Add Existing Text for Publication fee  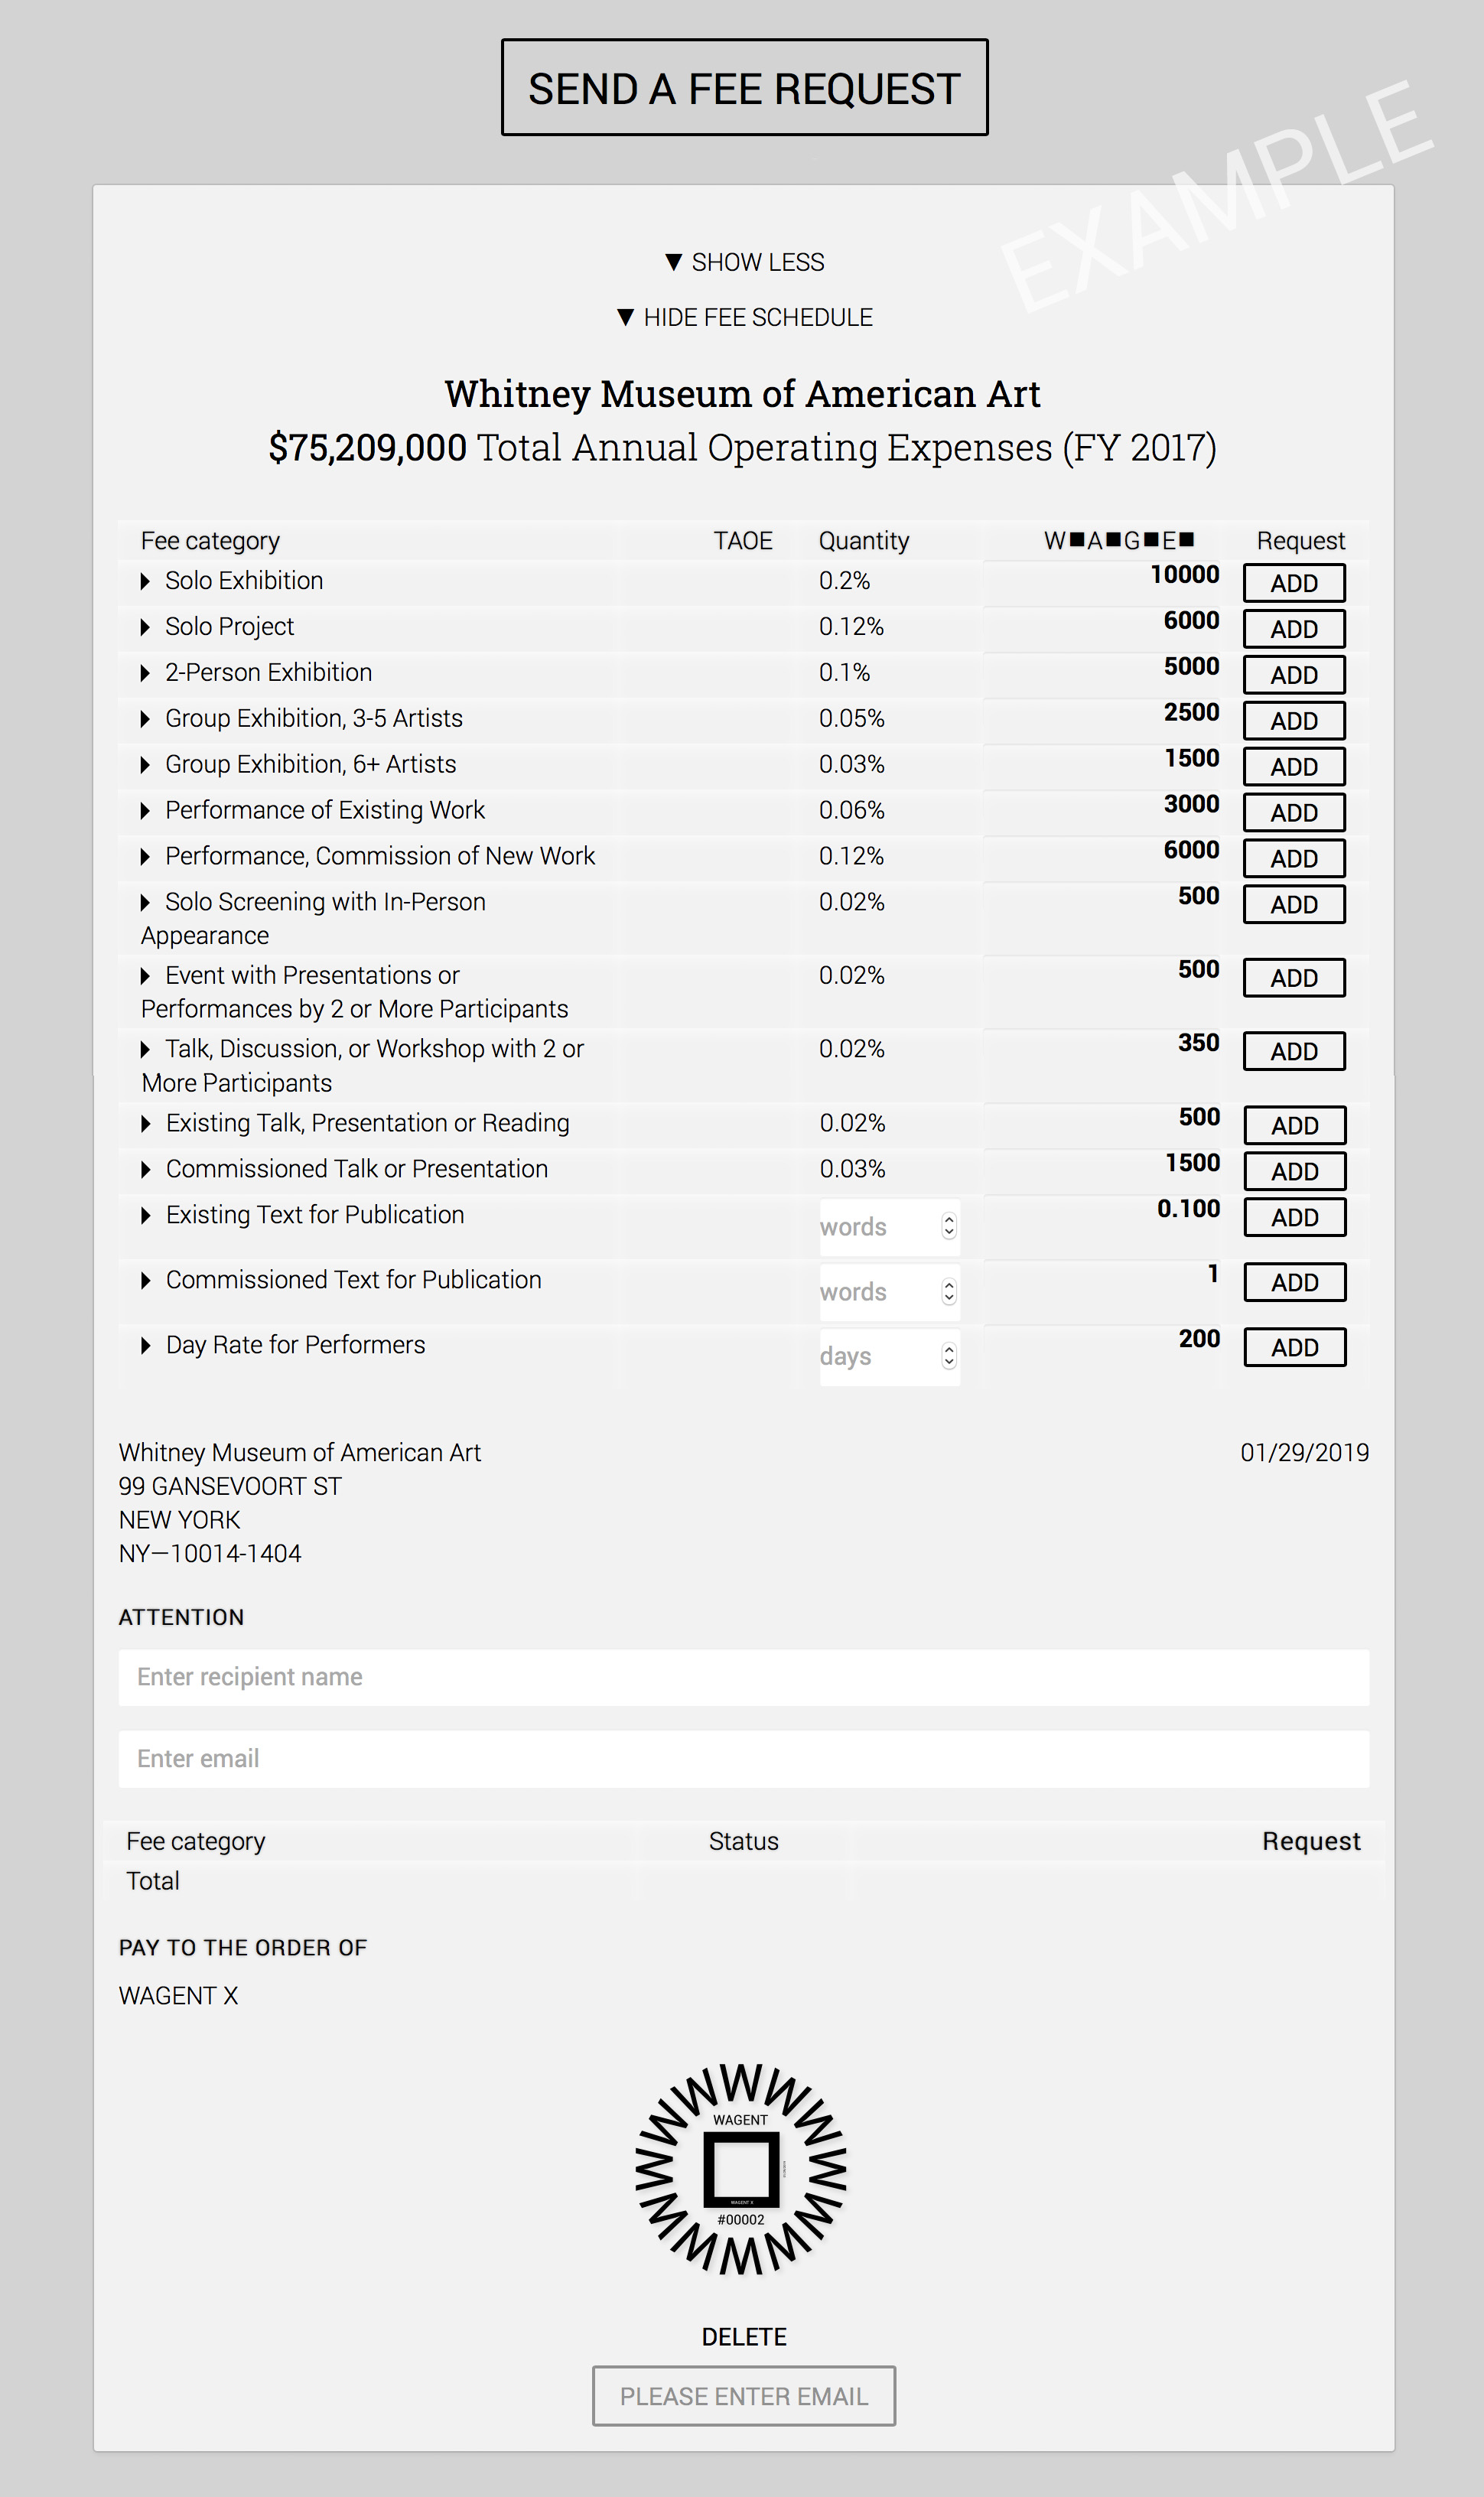click(x=1294, y=1217)
